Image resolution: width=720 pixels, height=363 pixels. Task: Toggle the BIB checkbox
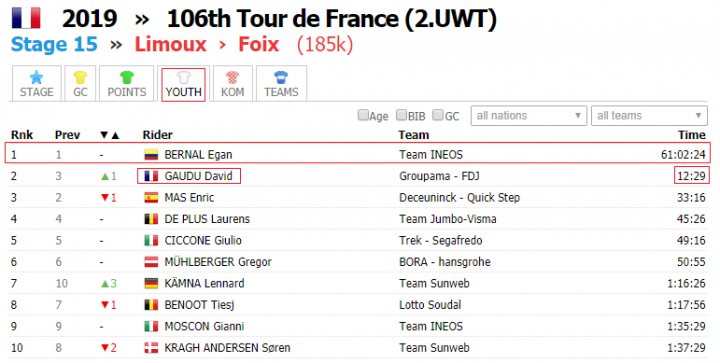pos(401,115)
